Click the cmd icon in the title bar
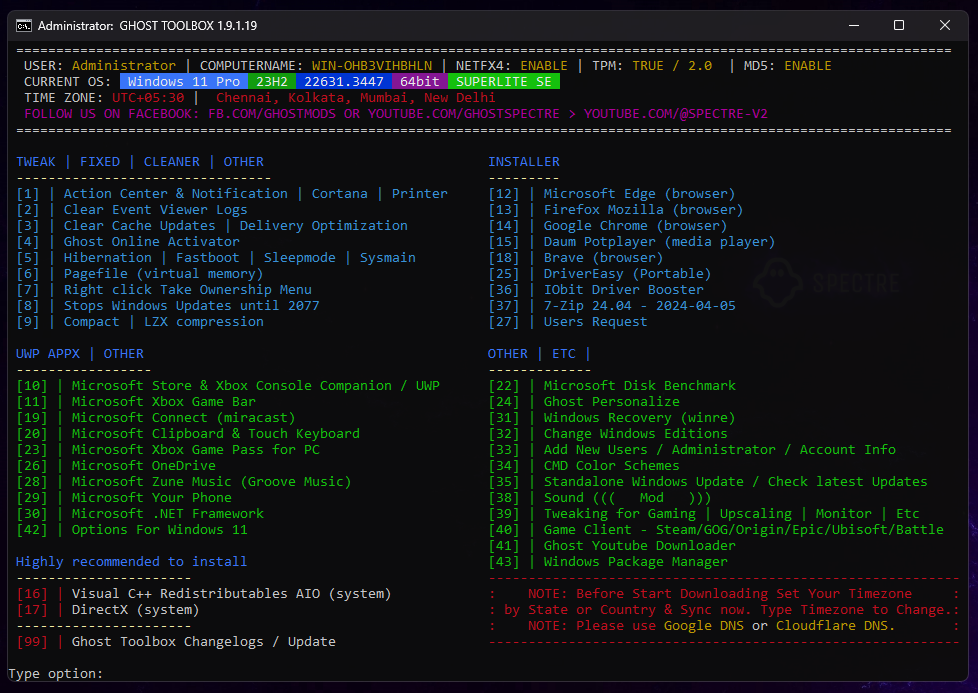This screenshot has height=693, width=978. pyautogui.click(x=24, y=26)
